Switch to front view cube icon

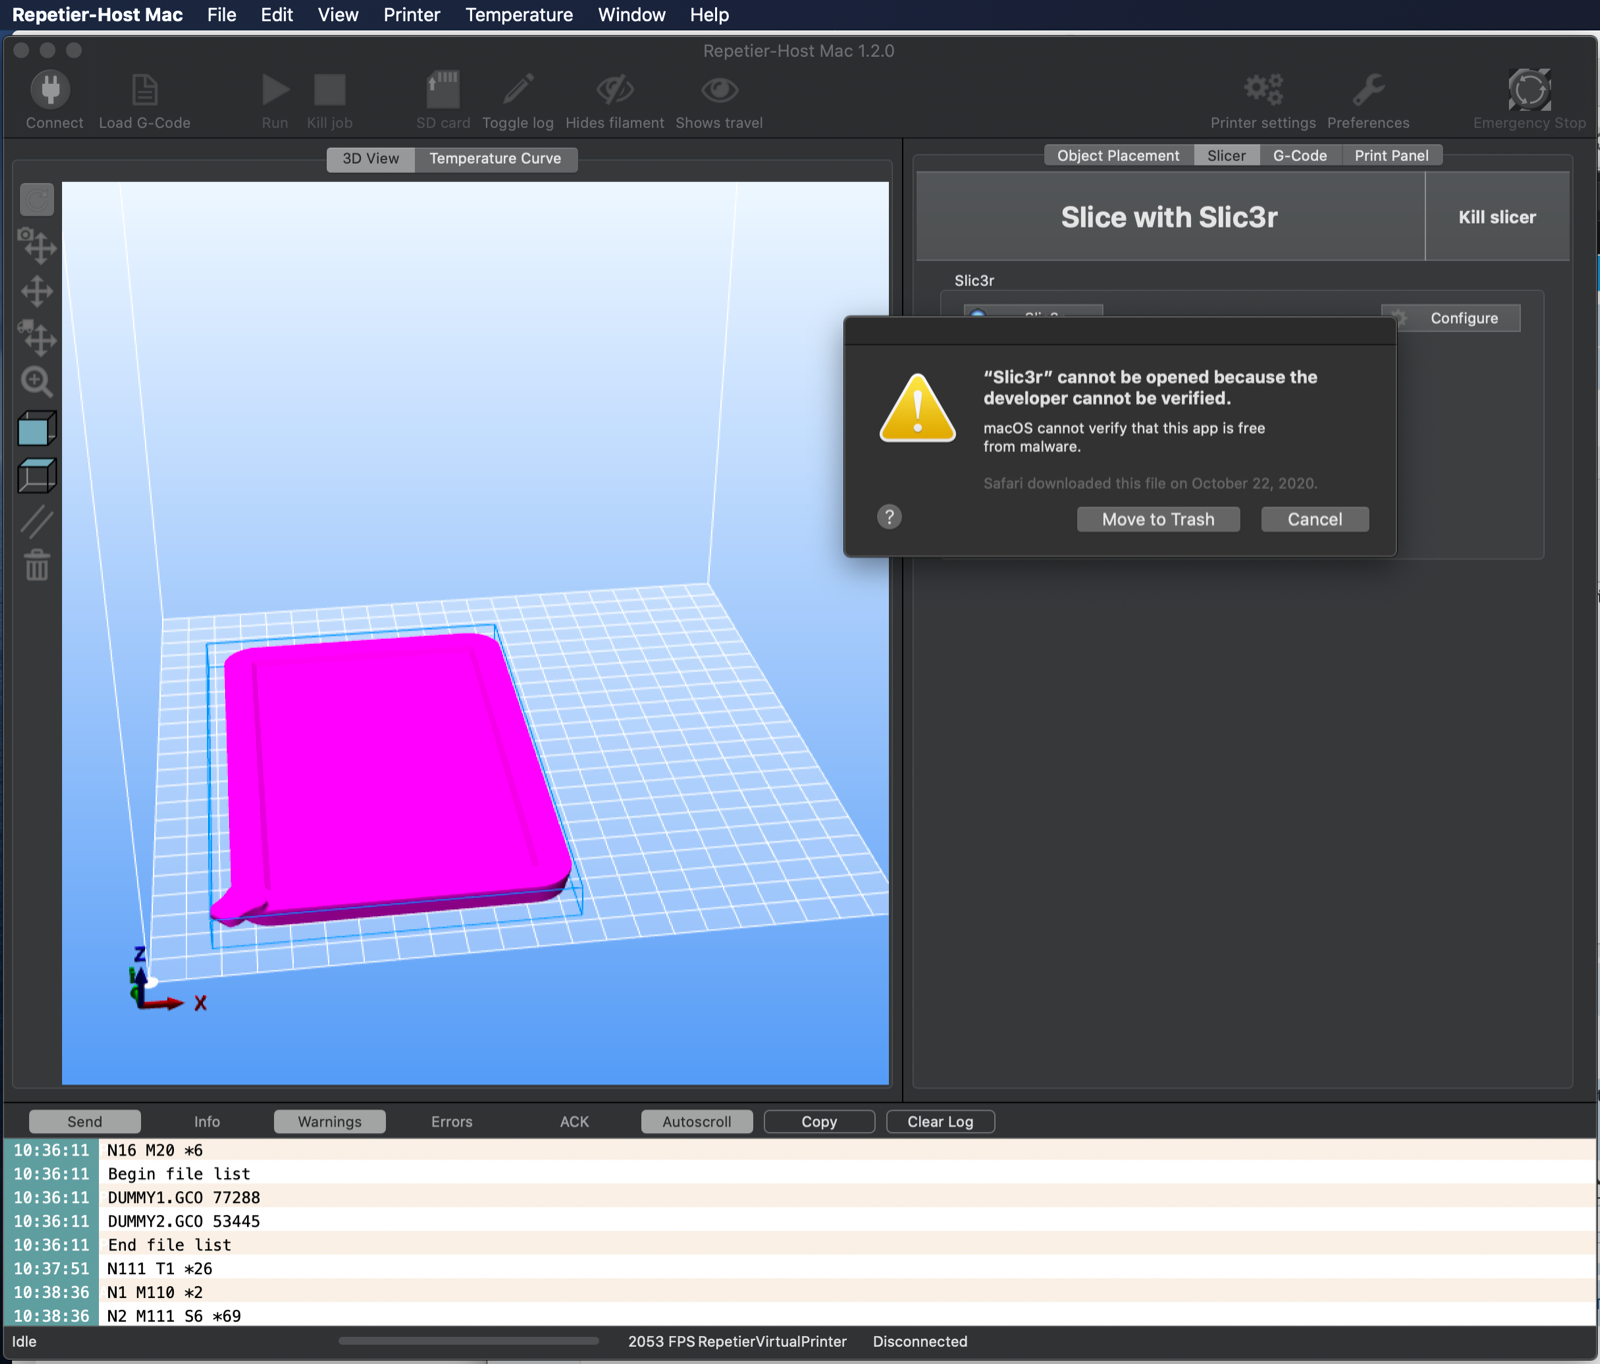click(37, 429)
